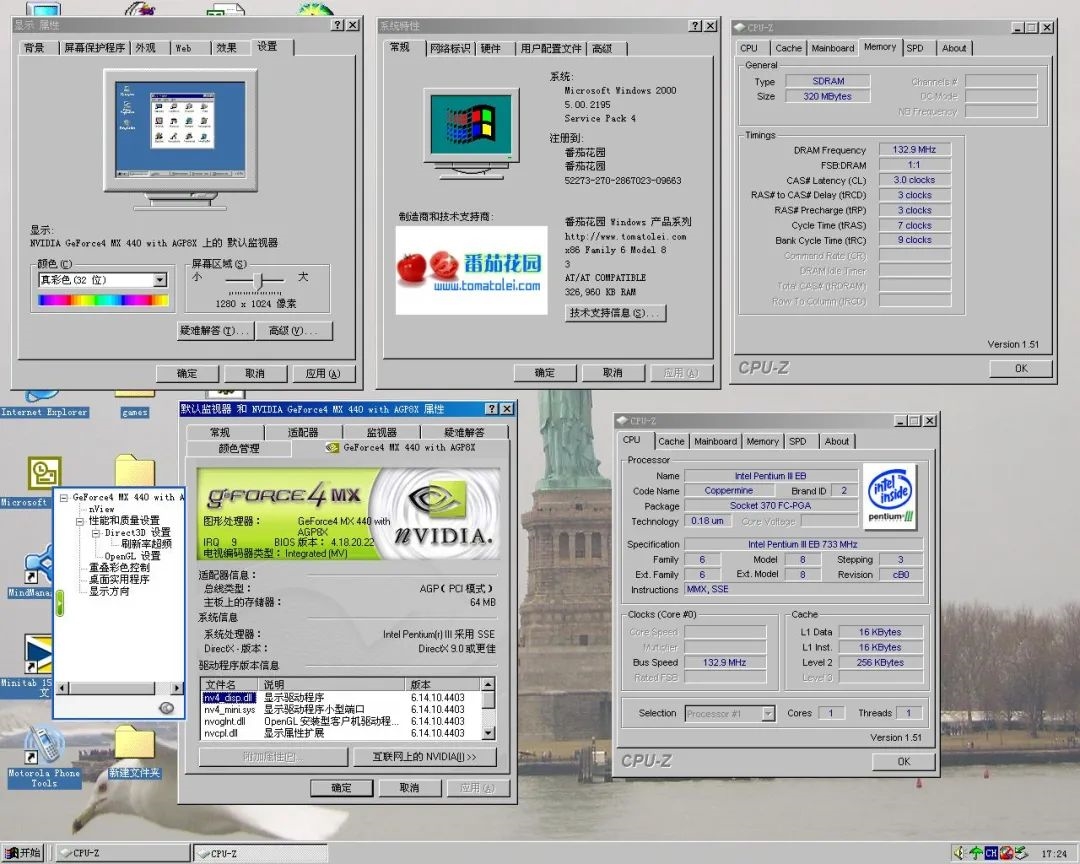
Task: Collapse the Direct3D 设置 tree node
Action: 97,533
